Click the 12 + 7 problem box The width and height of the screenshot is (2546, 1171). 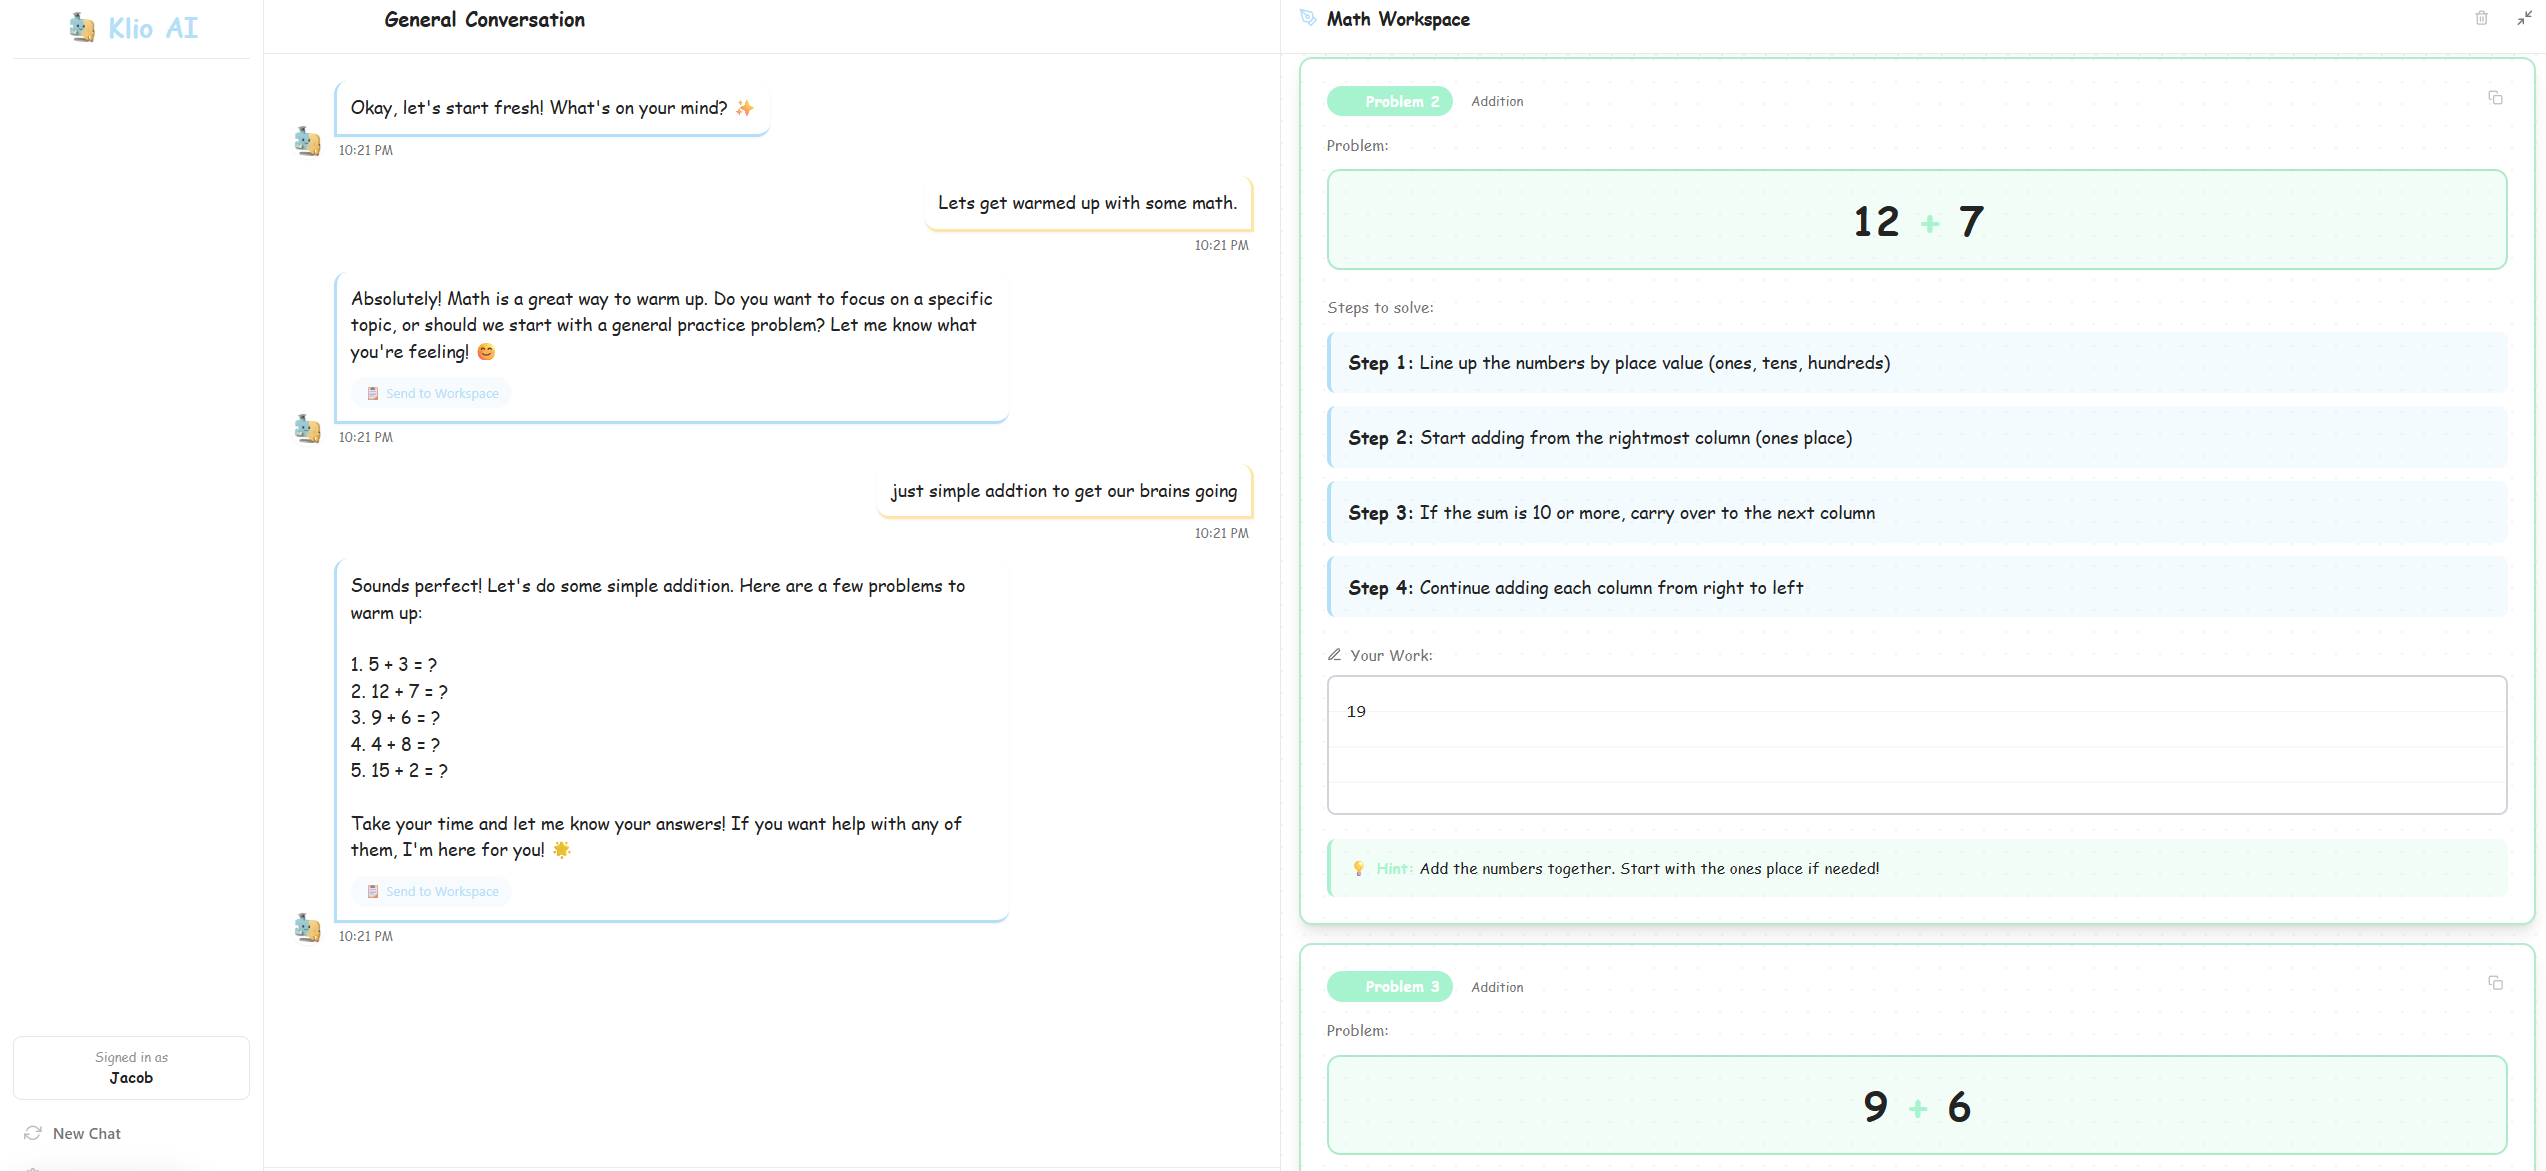coord(1916,220)
